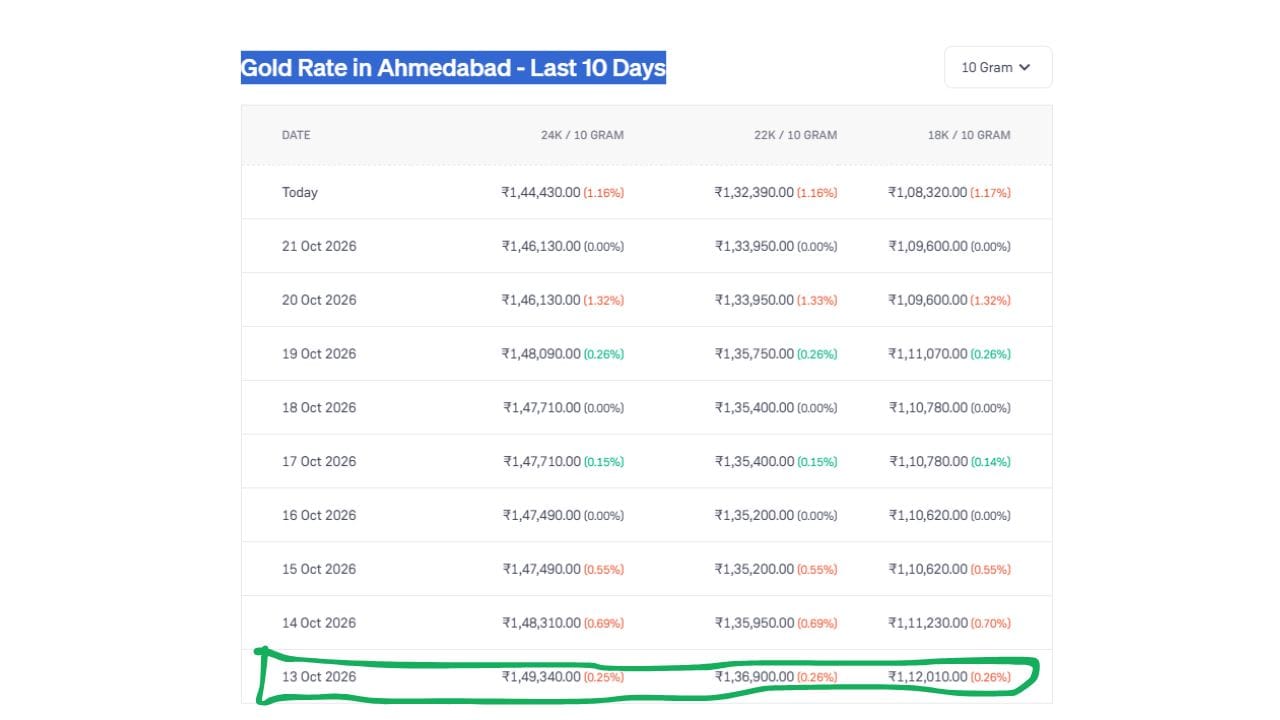Screen dimensions: 1280x720
Task: Click 18K price ₹1,08,320.00 for Today
Action: coord(928,192)
